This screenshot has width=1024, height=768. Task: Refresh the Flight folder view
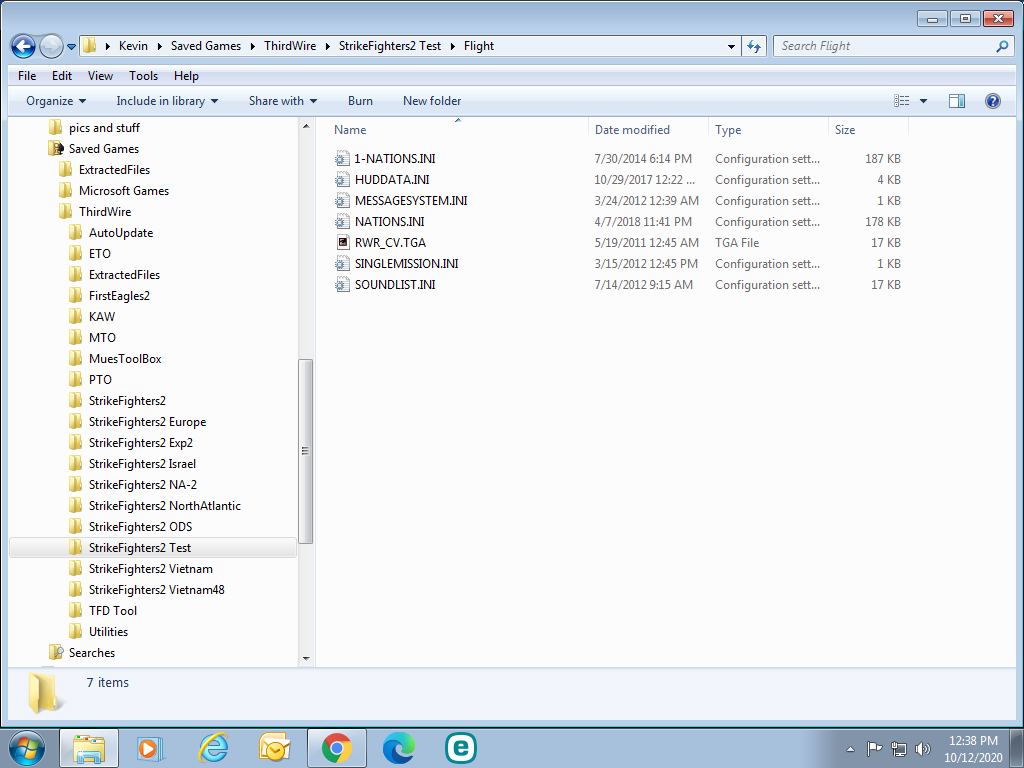coord(754,46)
